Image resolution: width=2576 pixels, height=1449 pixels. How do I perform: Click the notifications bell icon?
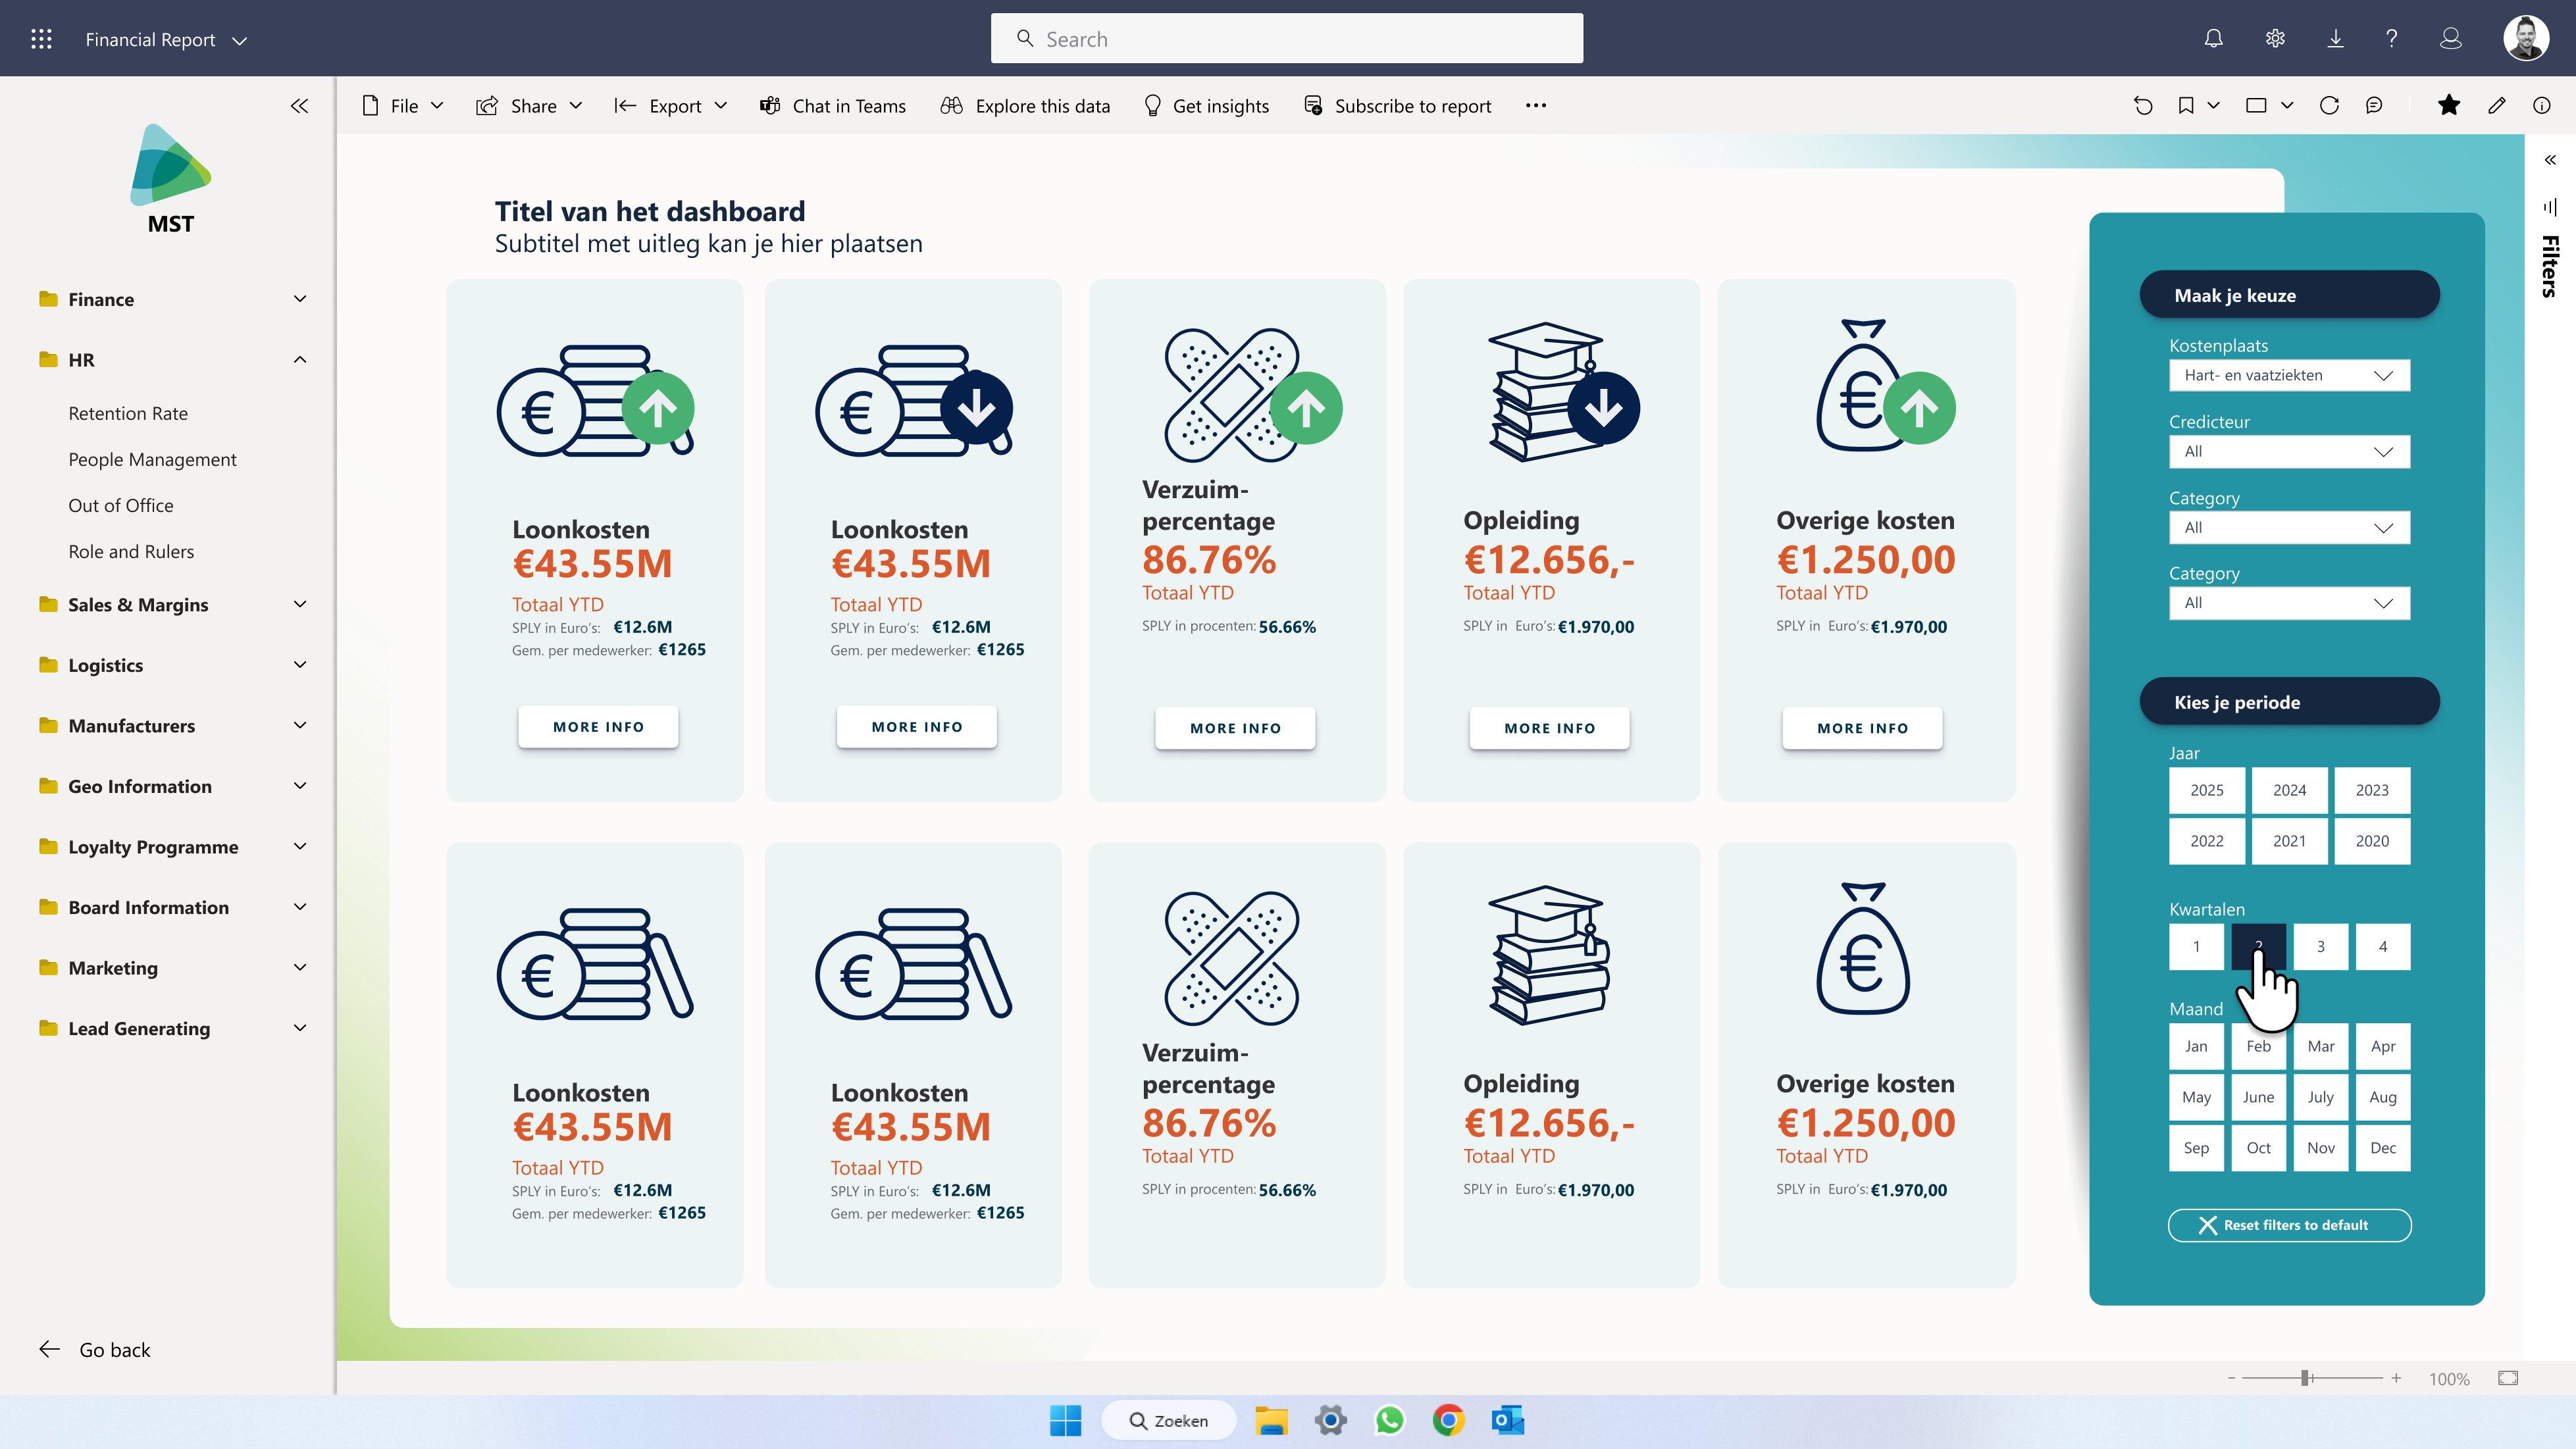pos(2214,39)
